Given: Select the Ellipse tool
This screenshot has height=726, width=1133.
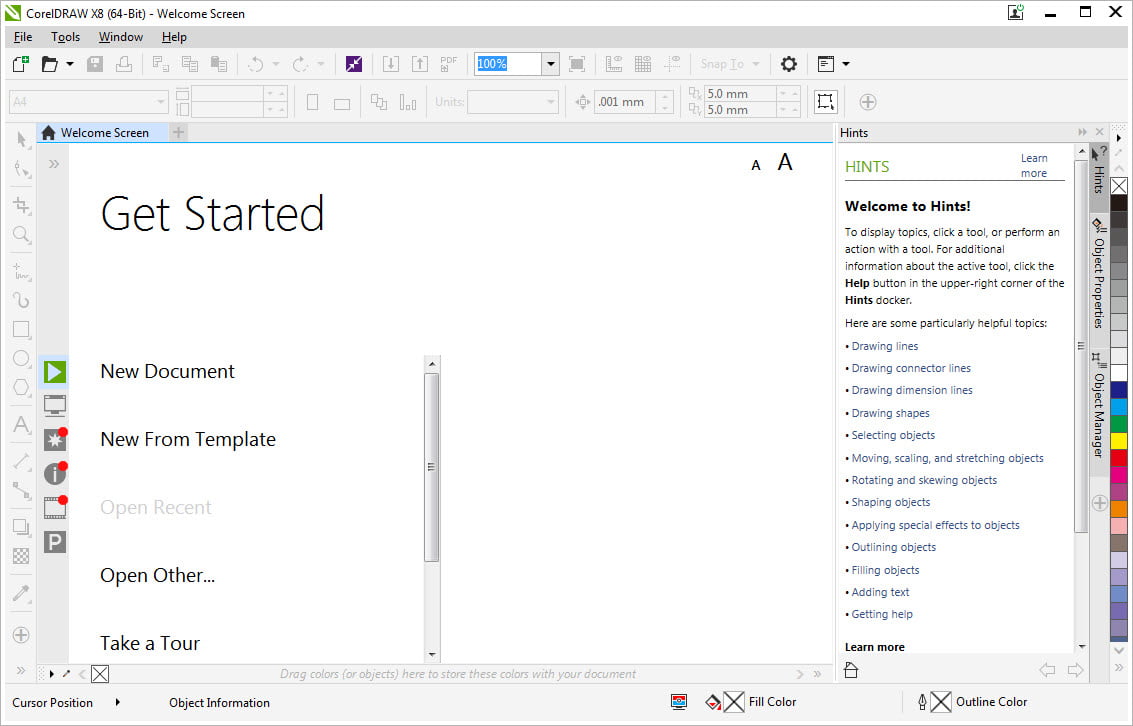Looking at the screenshot, I should pyautogui.click(x=22, y=358).
